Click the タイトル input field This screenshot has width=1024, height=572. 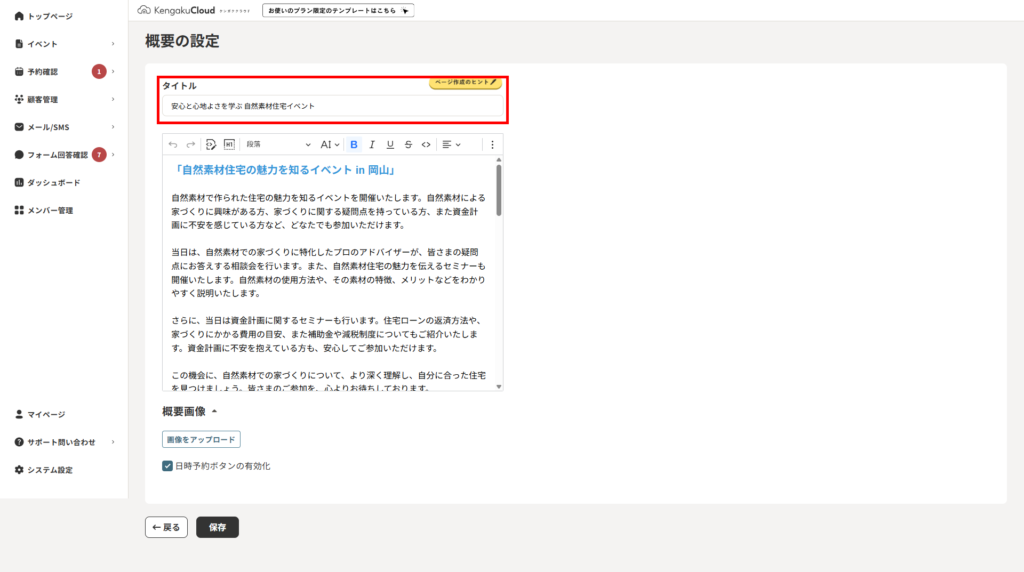(333, 106)
